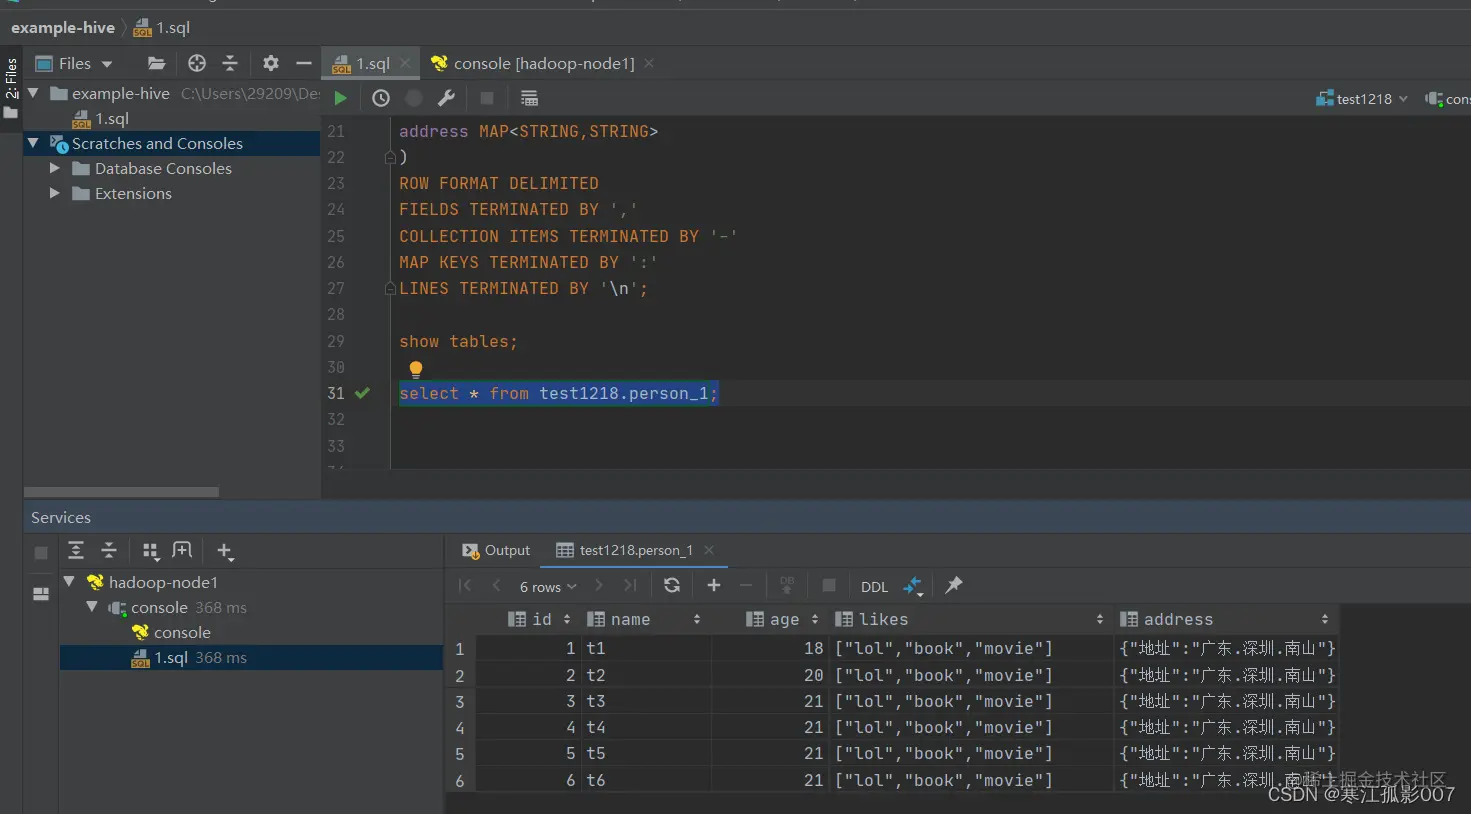Locate the opened file with the target icon
The image size is (1471, 814).
197,63
